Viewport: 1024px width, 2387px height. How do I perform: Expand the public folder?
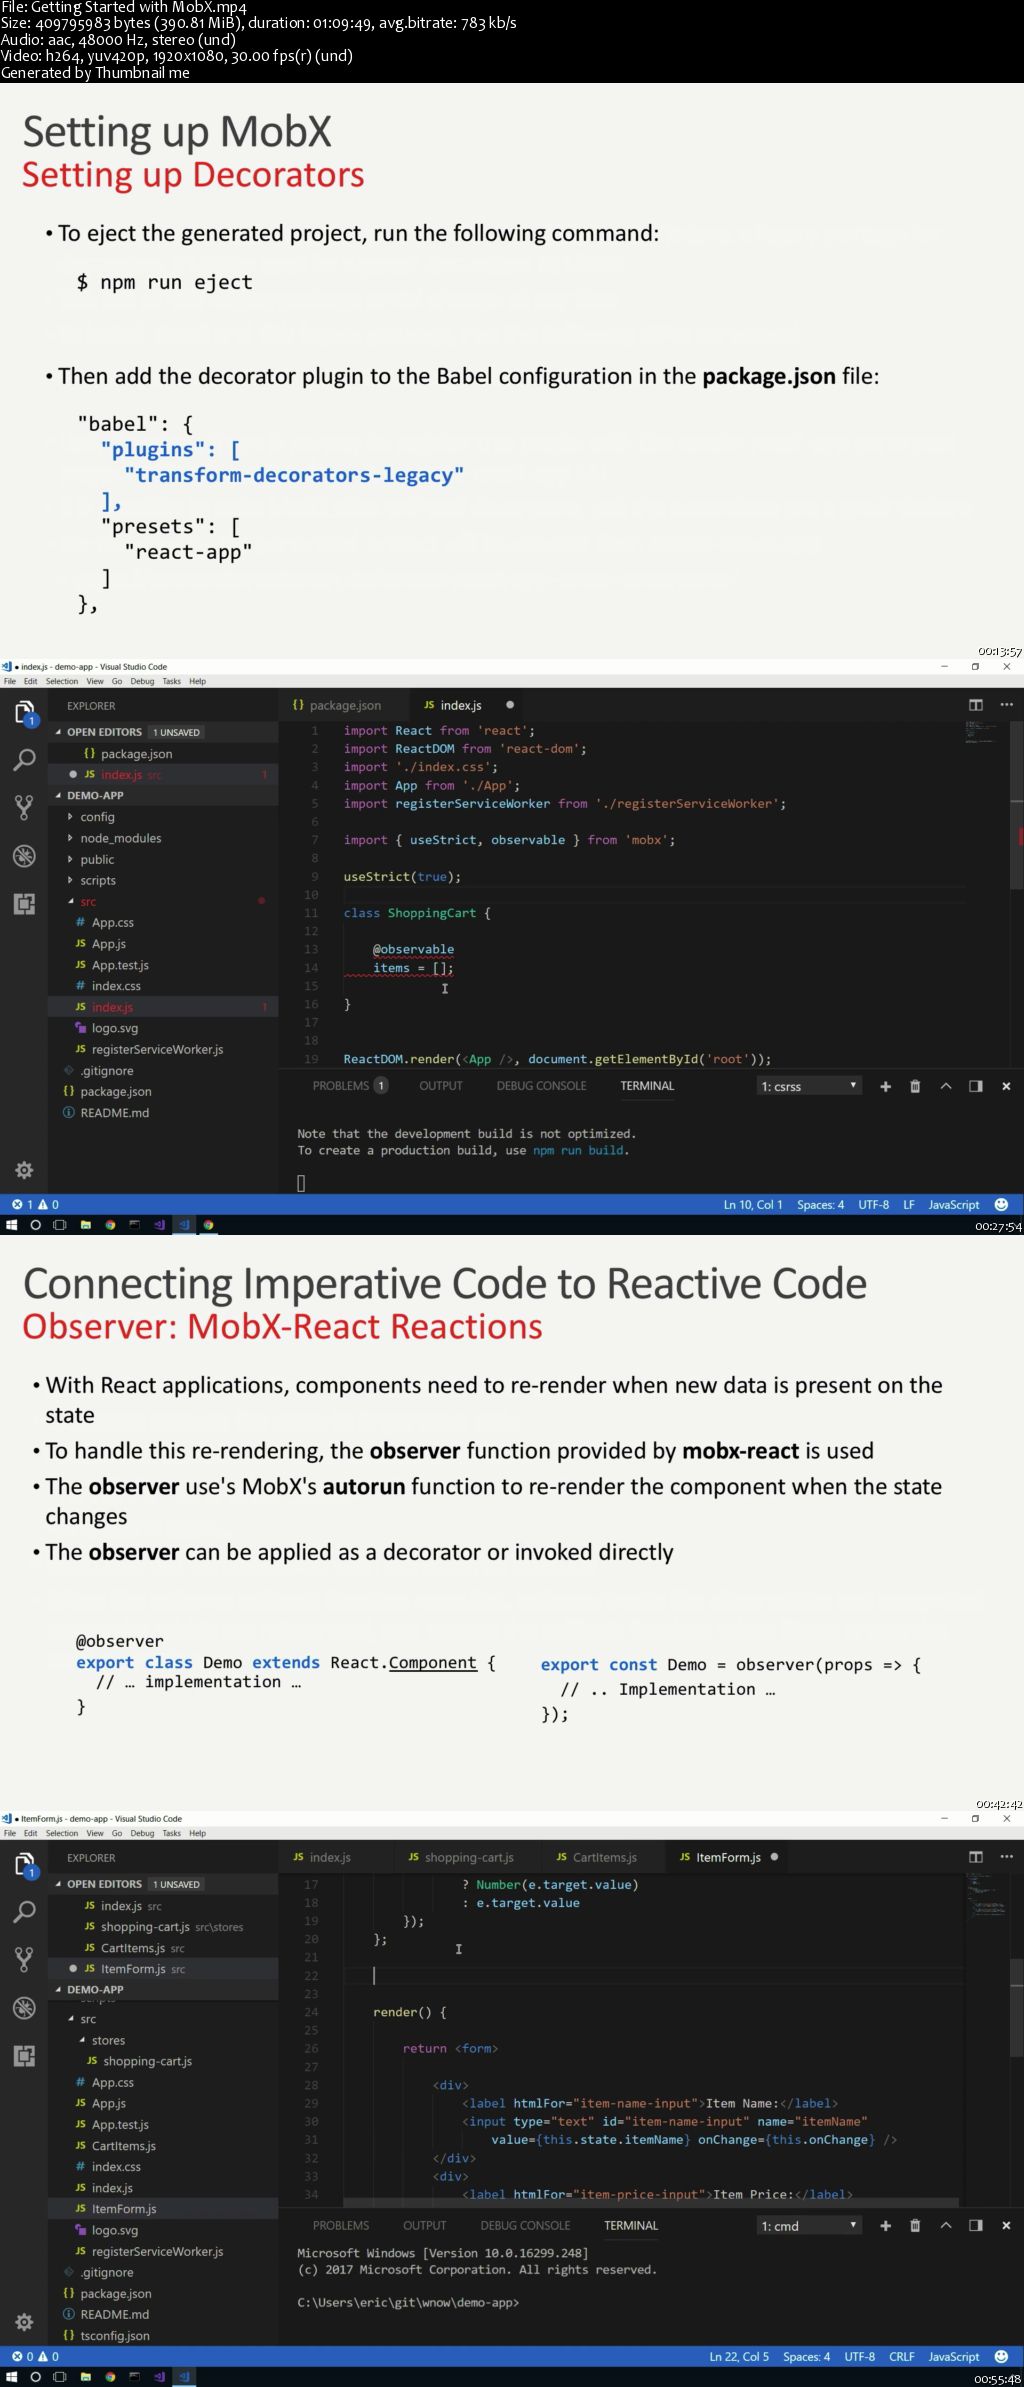(97, 859)
